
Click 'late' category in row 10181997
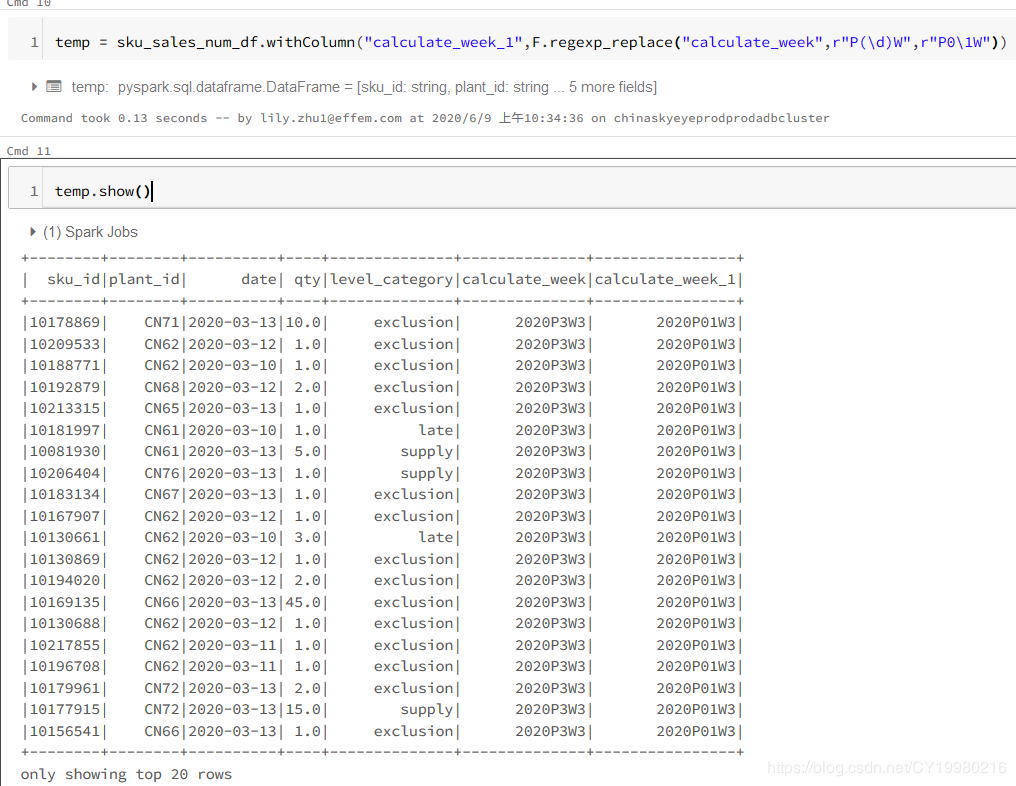pyautogui.click(x=435, y=430)
